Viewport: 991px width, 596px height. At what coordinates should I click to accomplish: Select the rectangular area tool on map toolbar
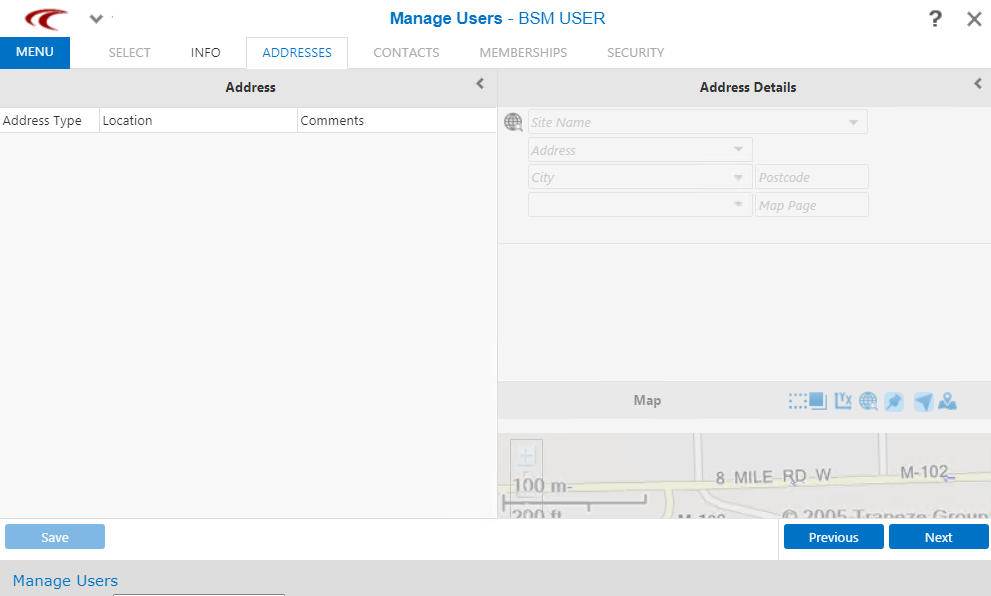pyautogui.click(x=795, y=400)
